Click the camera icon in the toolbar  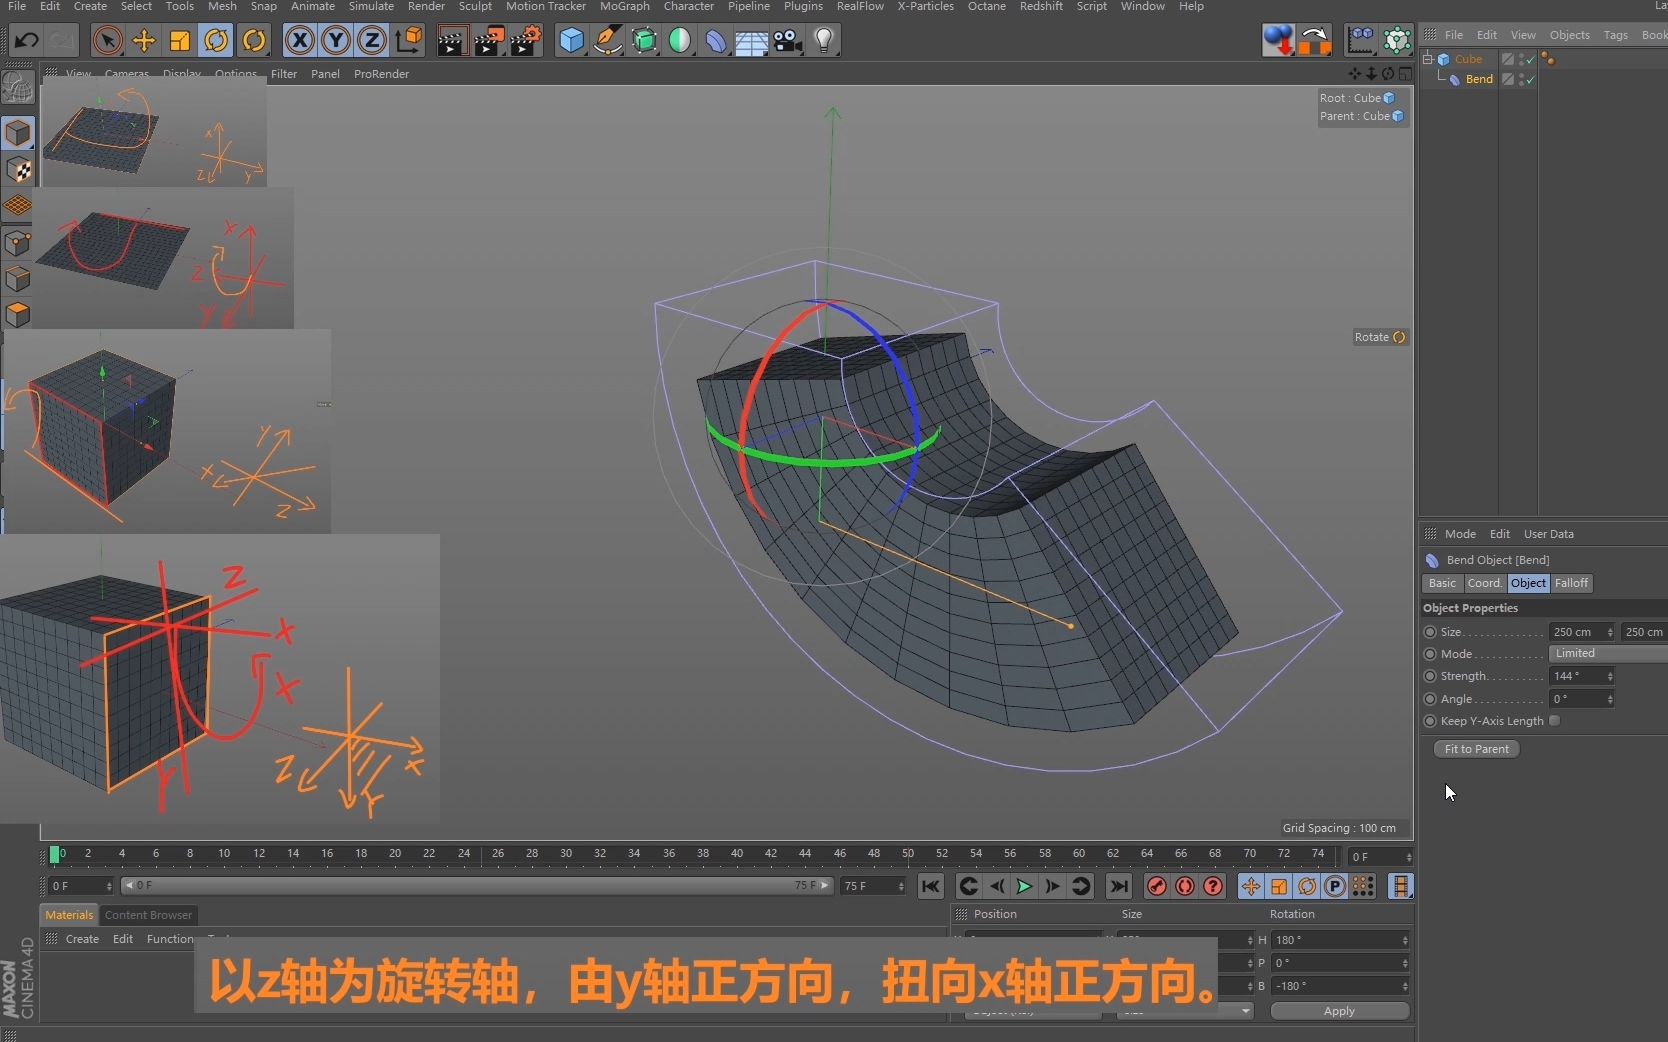[788, 40]
